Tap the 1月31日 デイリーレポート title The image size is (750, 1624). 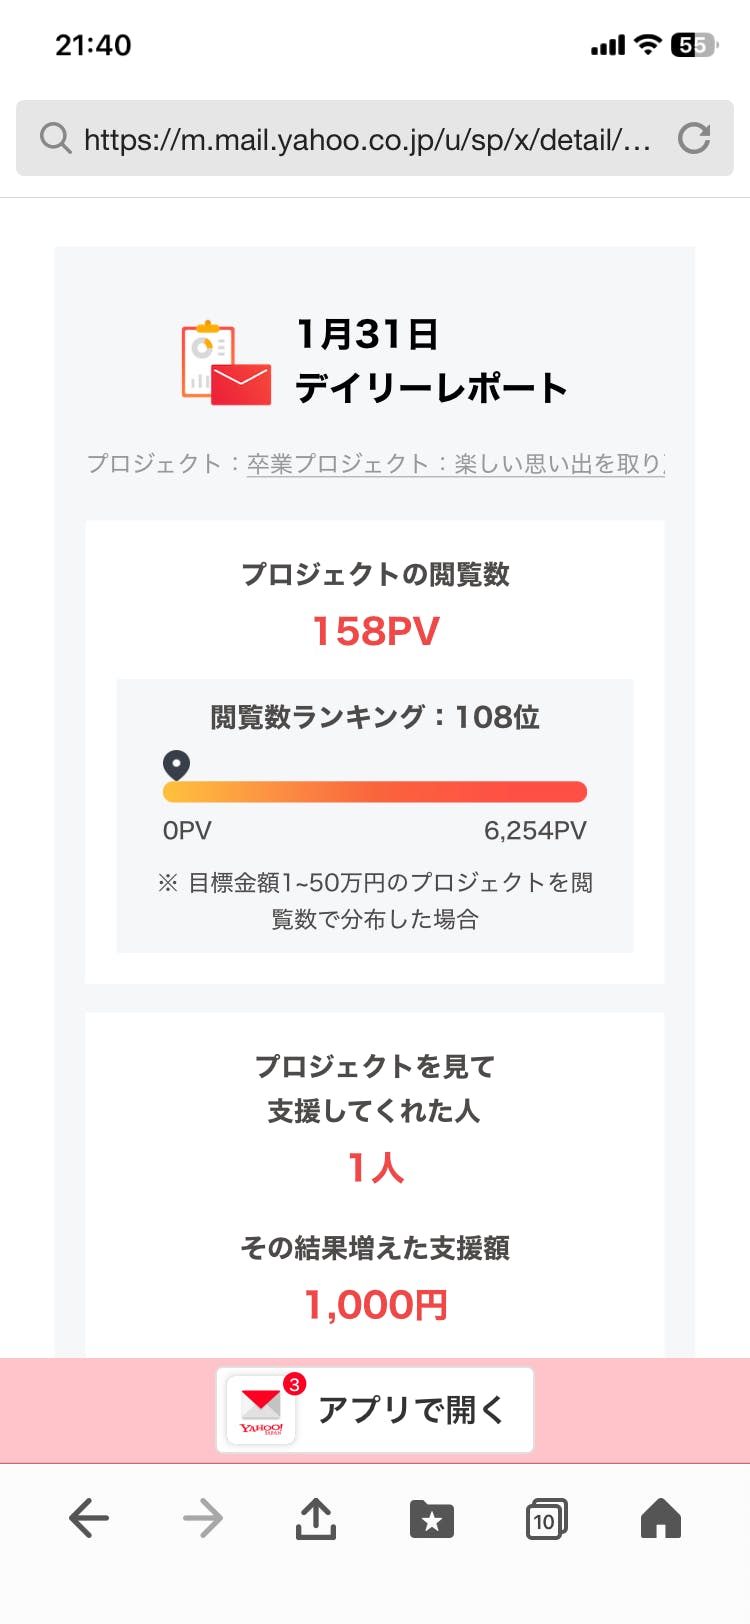[430, 361]
